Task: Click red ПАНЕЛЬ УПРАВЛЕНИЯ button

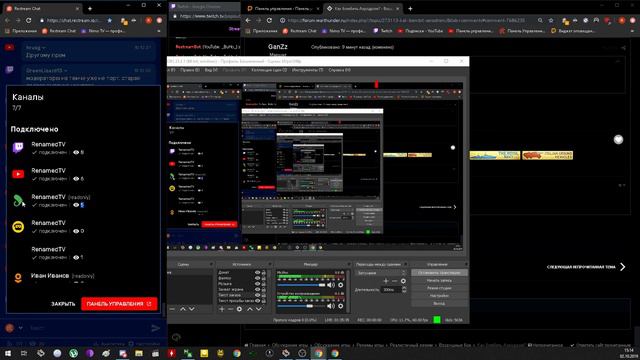Action: point(119,304)
